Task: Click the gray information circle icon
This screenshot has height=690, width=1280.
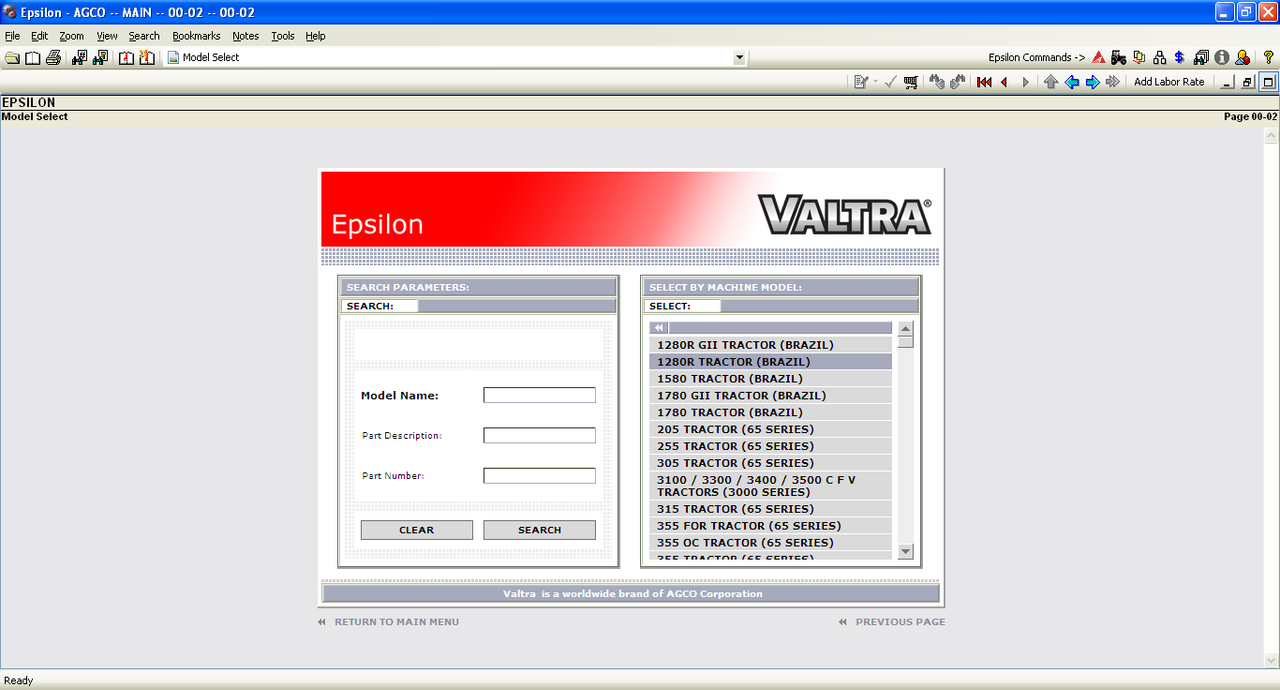Action: 1221,58
